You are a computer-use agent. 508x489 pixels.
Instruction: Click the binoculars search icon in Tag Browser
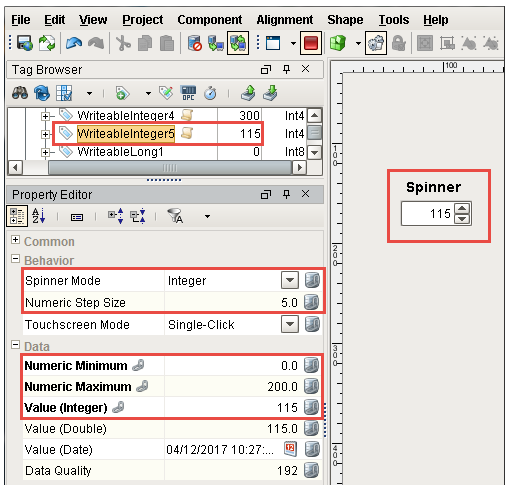coord(20,93)
